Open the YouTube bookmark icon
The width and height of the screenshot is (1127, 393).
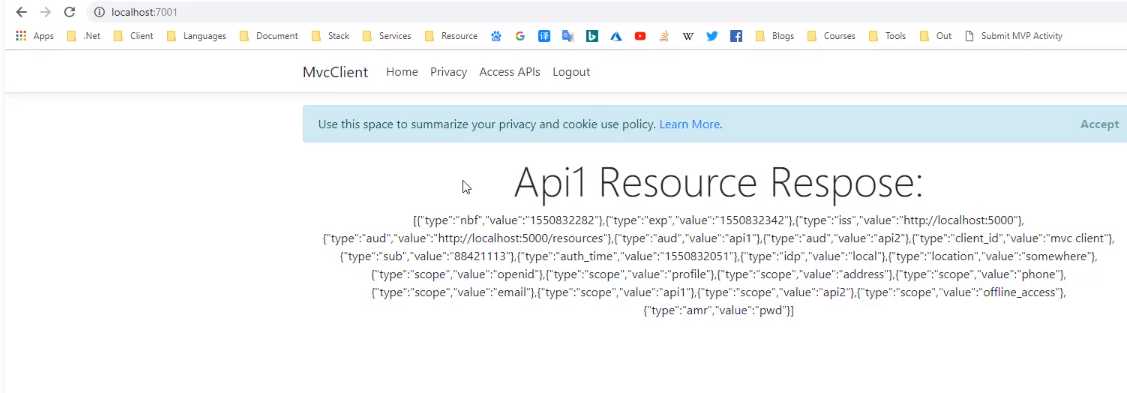640,36
